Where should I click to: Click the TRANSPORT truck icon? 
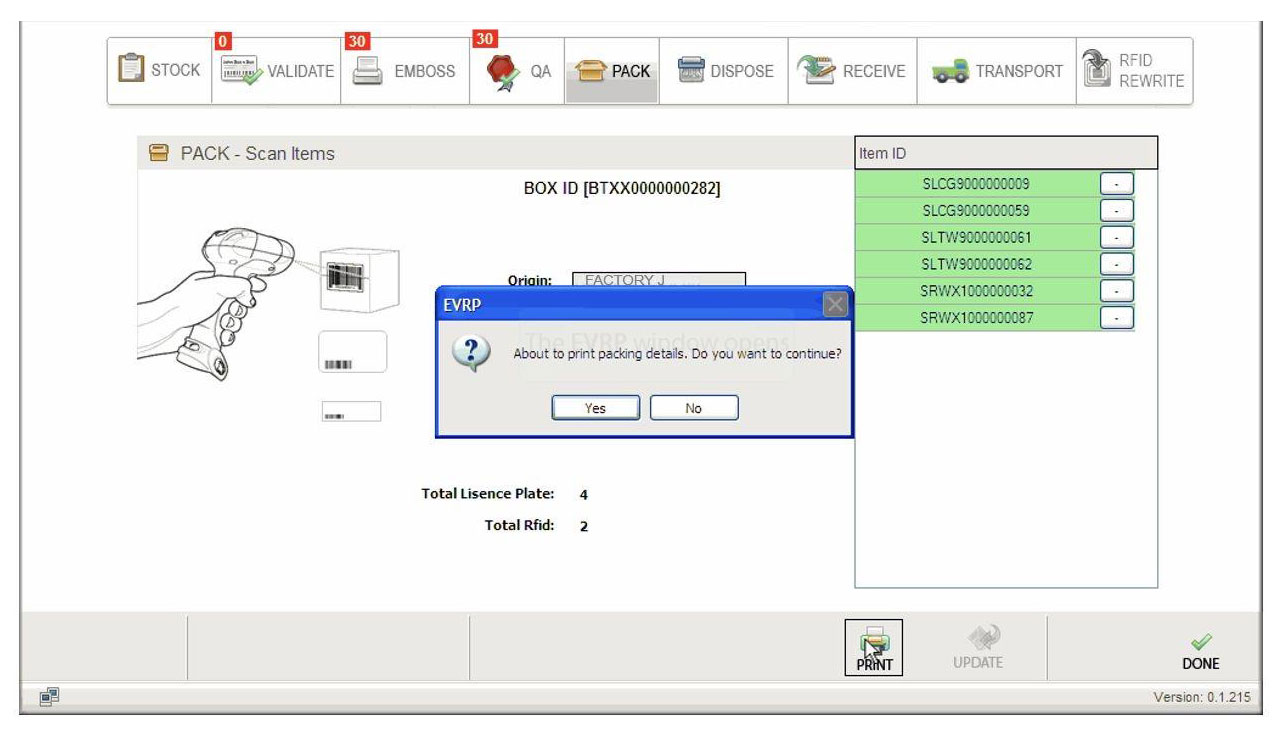point(949,72)
